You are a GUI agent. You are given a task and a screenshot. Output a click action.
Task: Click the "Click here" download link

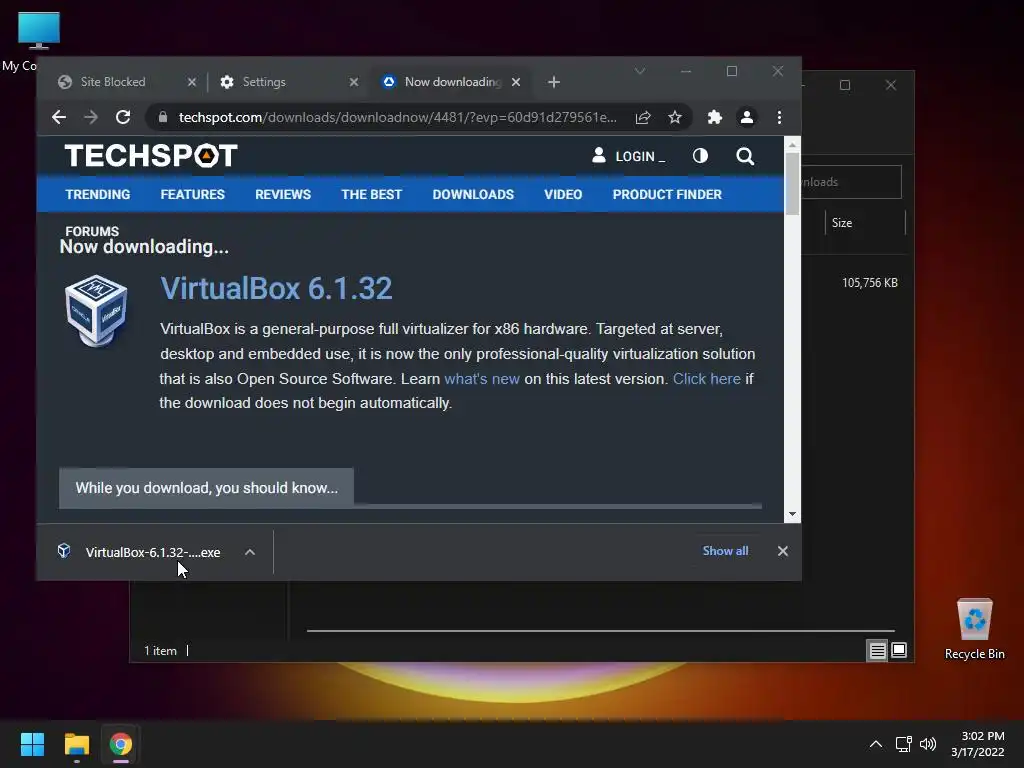click(x=707, y=379)
